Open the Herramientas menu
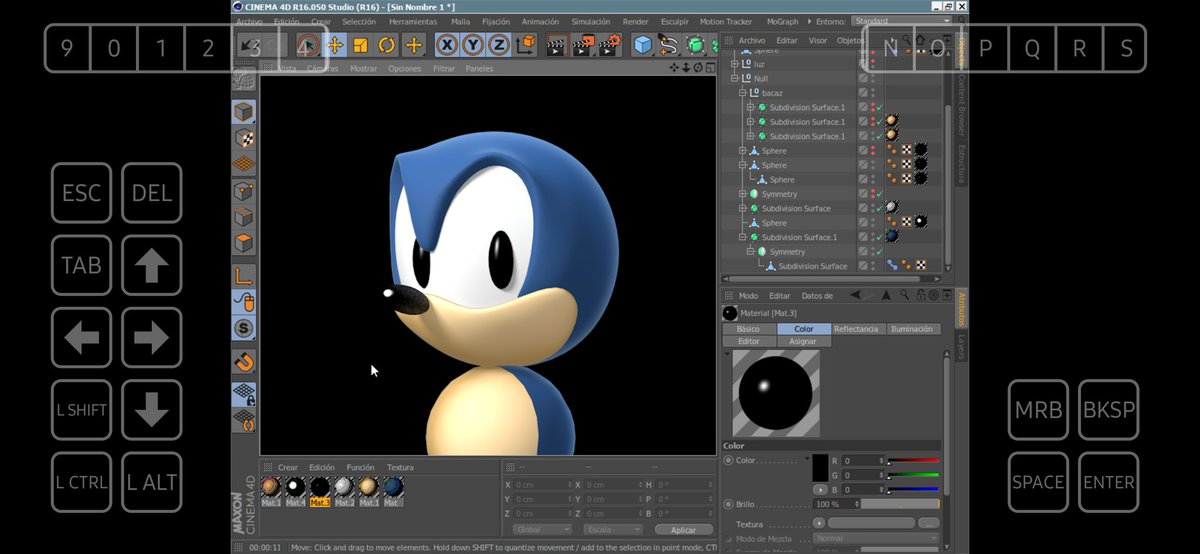 tap(413, 21)
